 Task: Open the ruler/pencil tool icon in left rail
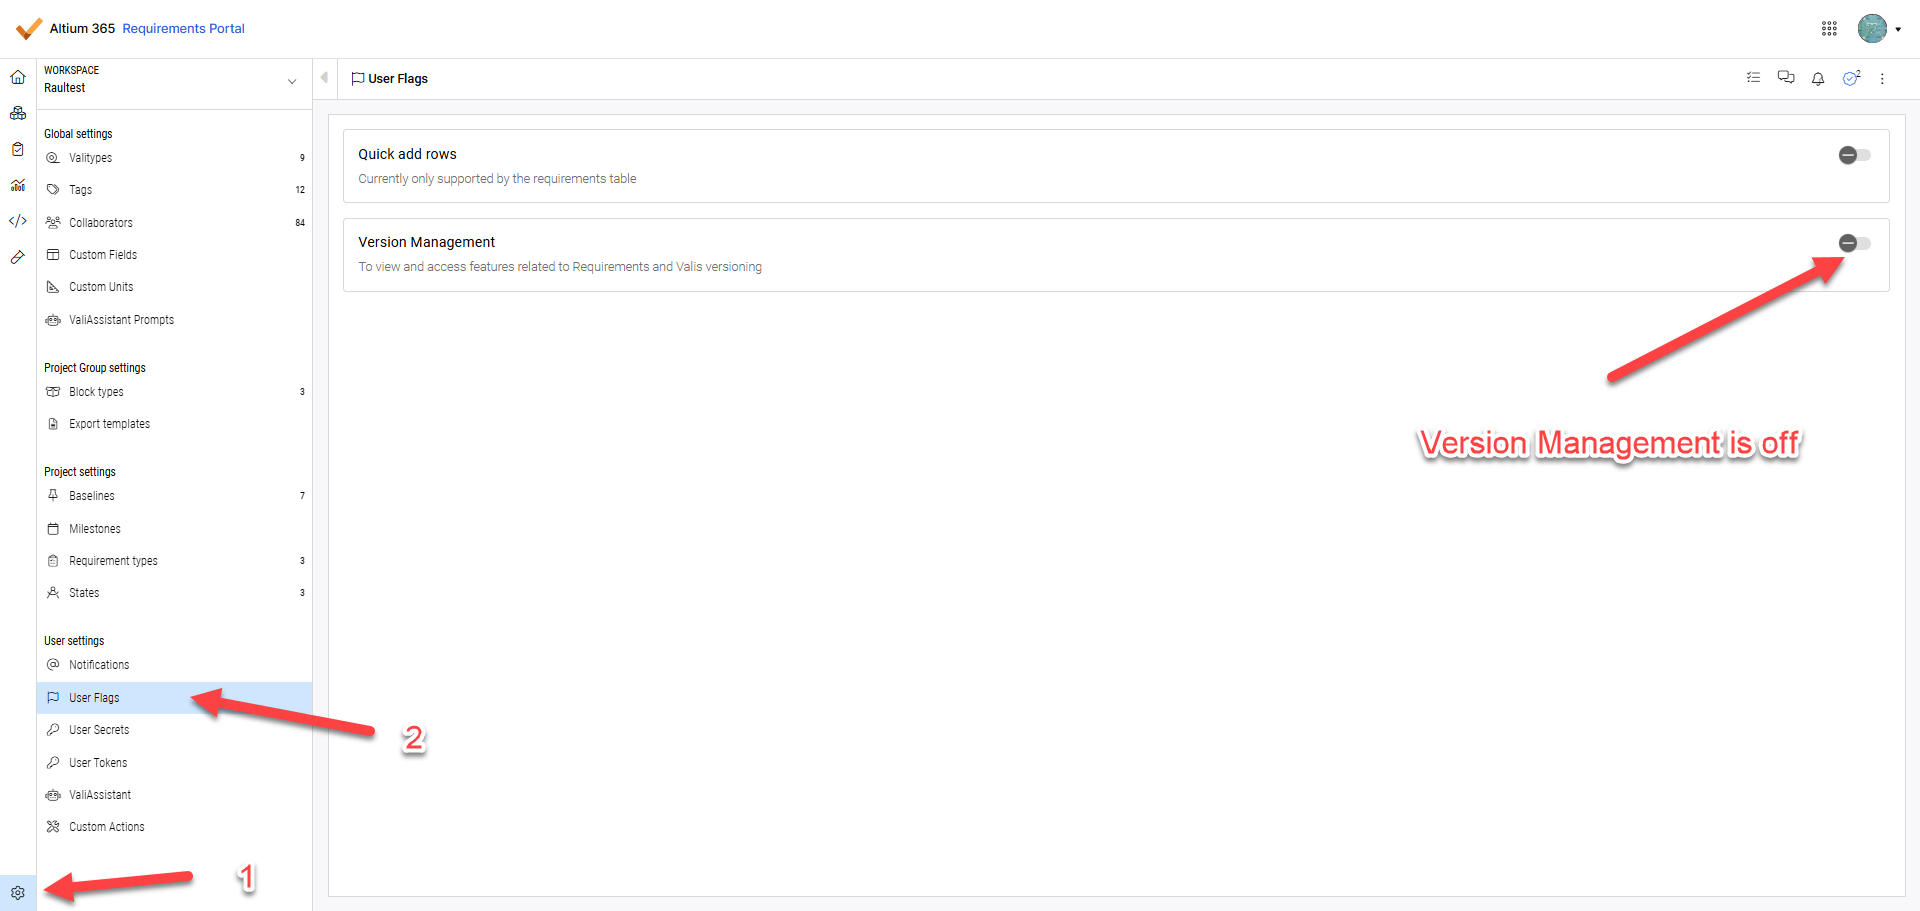pyautogui.click(x=18, y=257)
